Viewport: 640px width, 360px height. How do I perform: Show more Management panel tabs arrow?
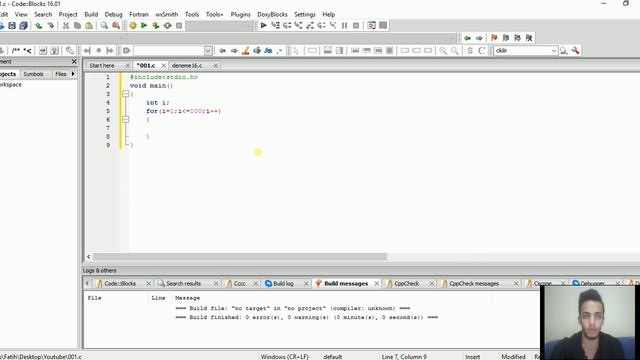[x=73, y=74]
